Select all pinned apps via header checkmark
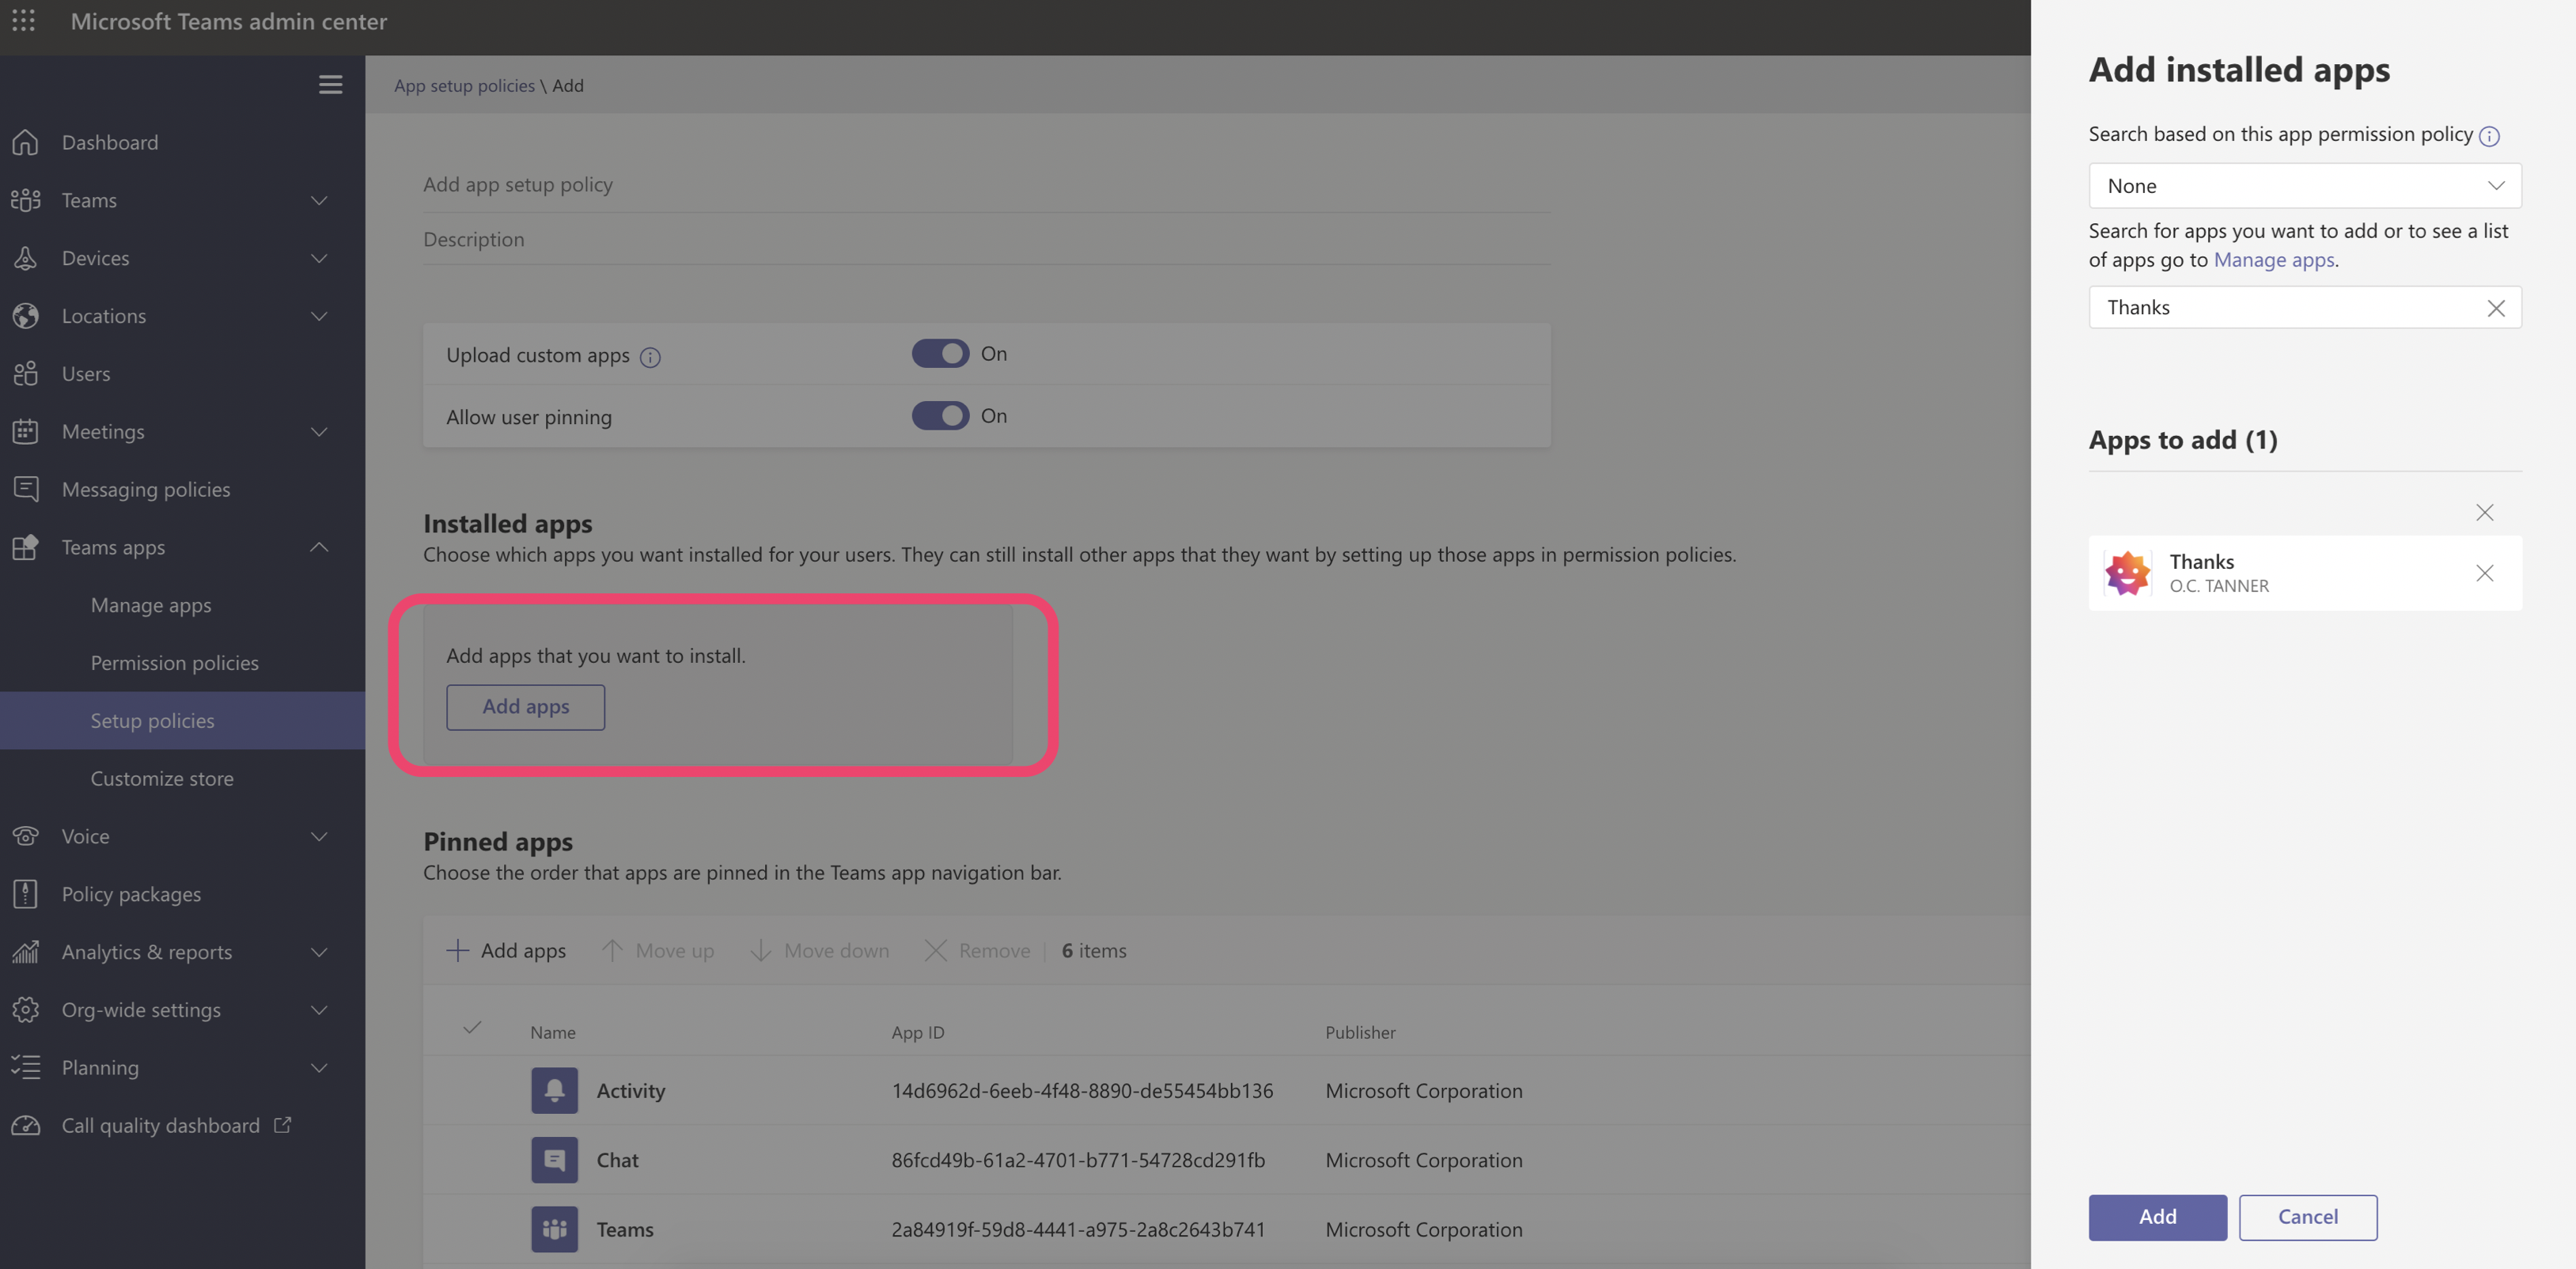Screen dimensions: 2576x1269 pos(472,1028)
